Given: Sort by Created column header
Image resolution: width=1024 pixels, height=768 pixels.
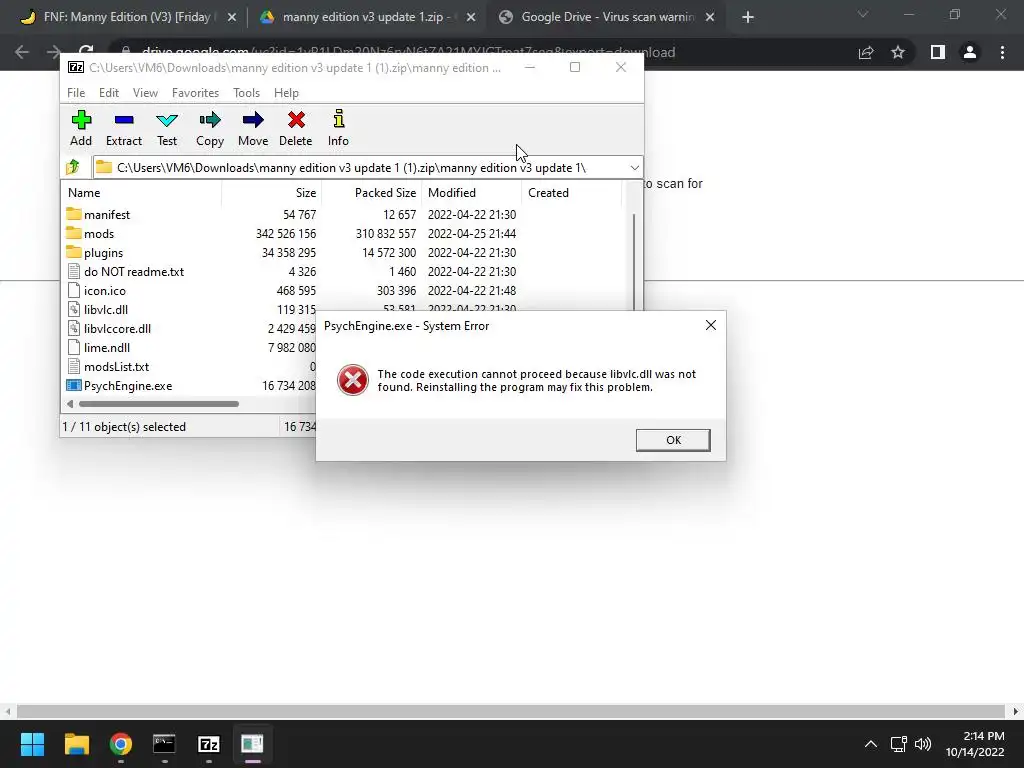Looking at the screenshot, I should pos(571,193).
